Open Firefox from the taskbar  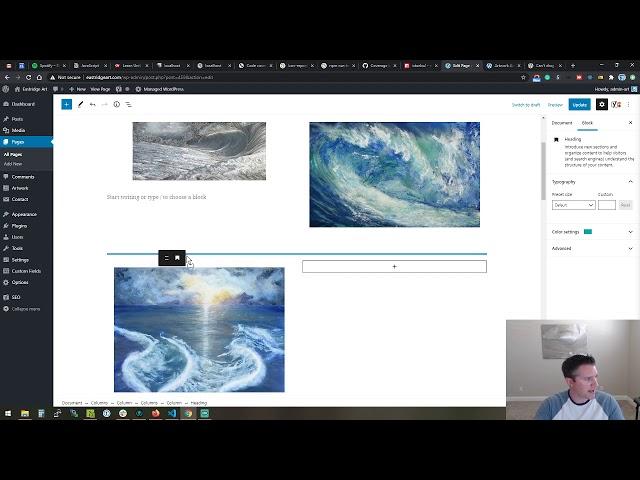point(156,413)
